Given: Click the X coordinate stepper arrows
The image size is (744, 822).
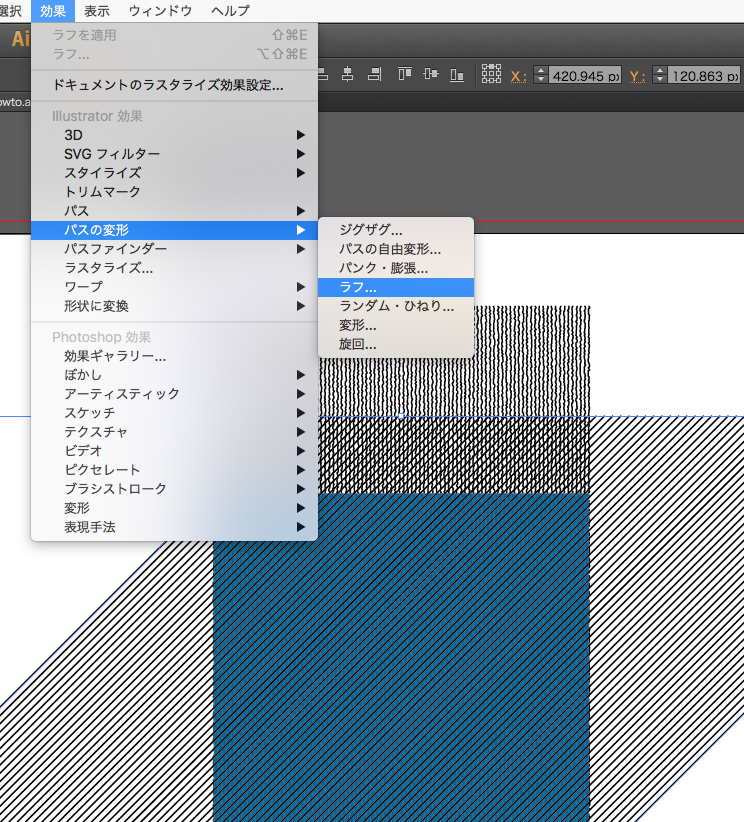Looking at the screenshot, I should pyautogui.click(x=541, y=75).
